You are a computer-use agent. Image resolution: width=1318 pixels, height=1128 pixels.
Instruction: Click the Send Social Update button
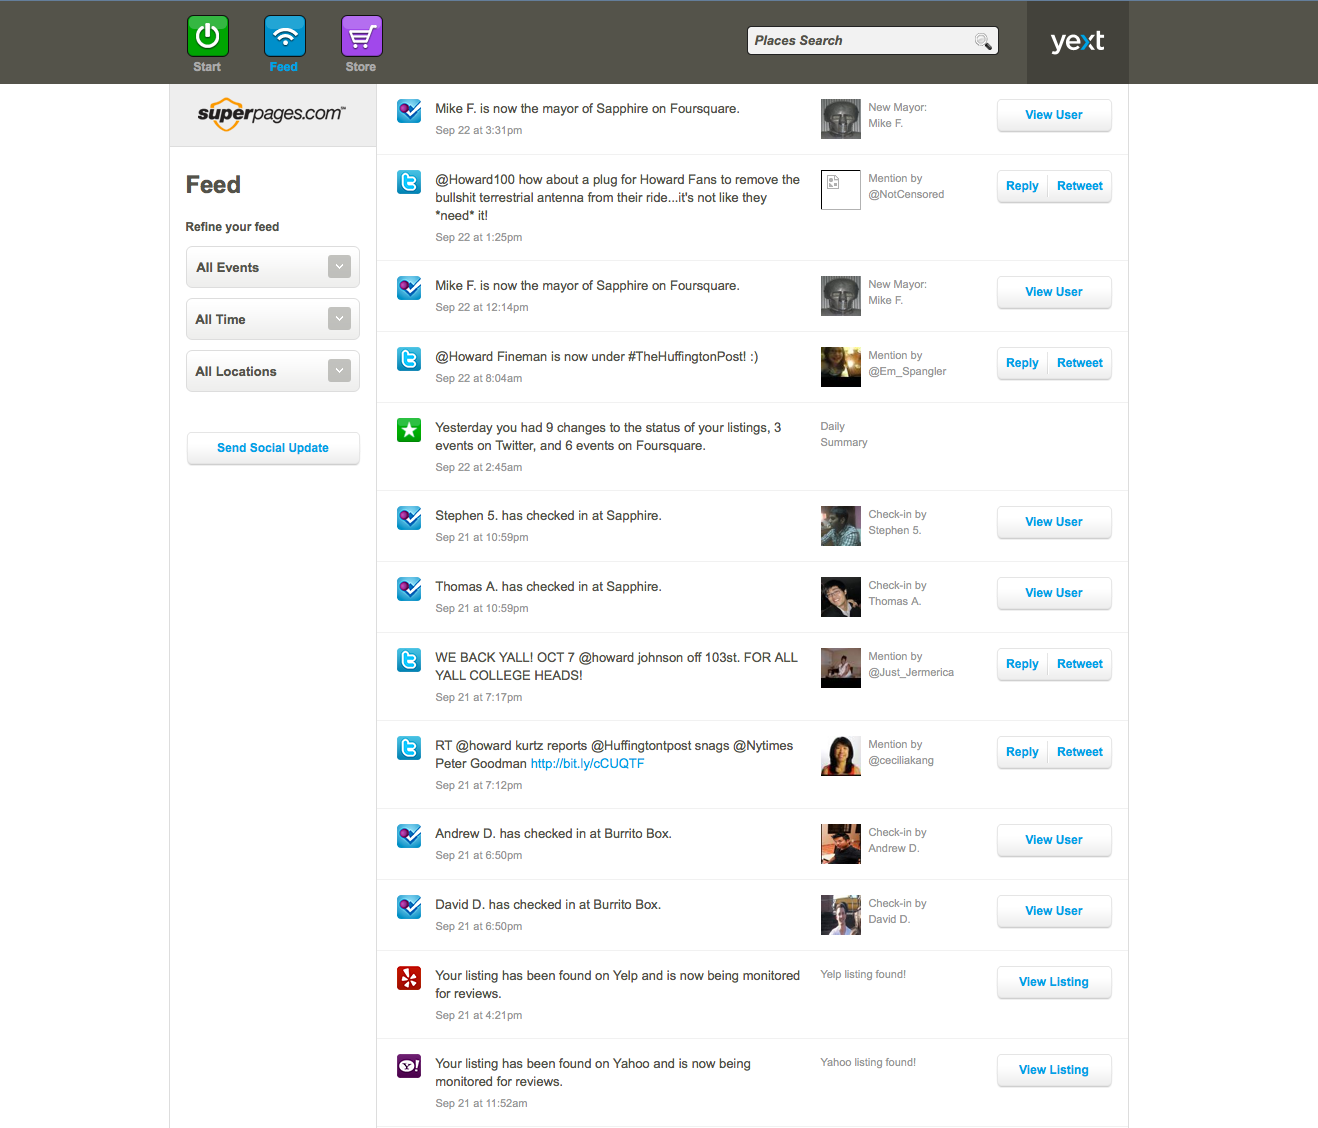pyautogui.click(x=273, y=448)
